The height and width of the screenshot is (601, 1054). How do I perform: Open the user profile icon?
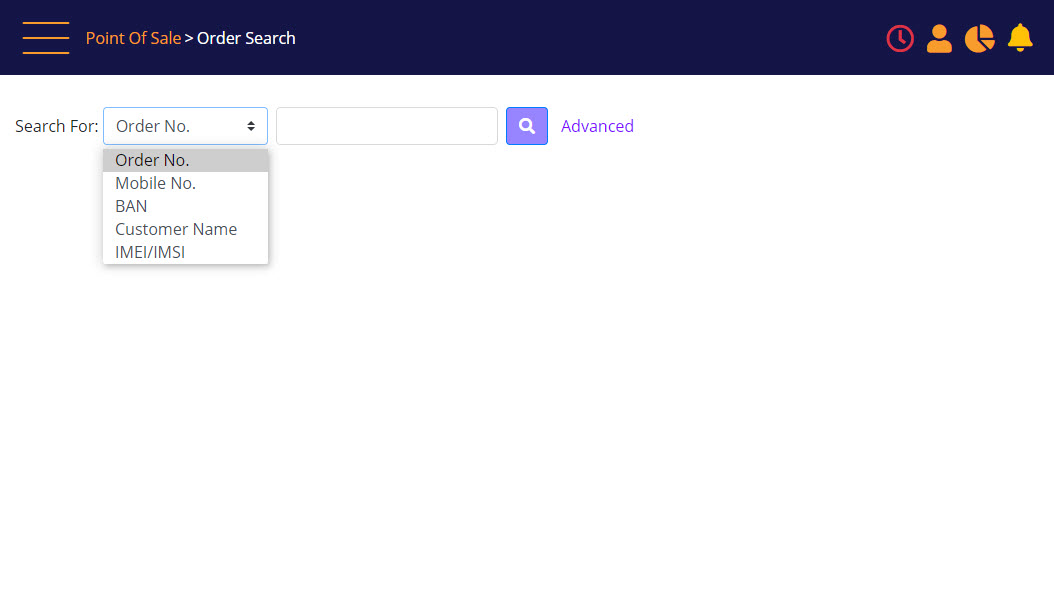939,38
